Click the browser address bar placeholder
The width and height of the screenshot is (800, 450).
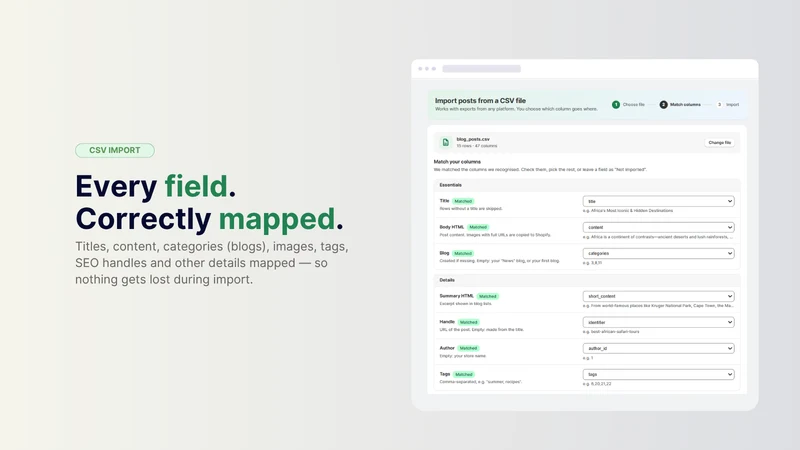[x=481, y=68]
